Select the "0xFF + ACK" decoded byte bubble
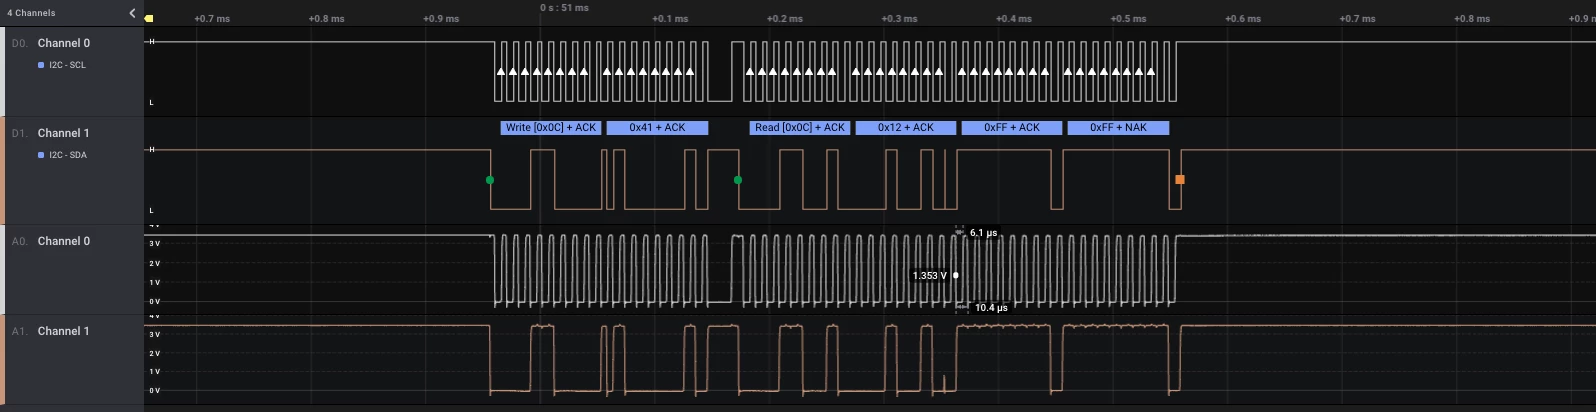Screen dimensions: 1596x412 [1011, 128]
